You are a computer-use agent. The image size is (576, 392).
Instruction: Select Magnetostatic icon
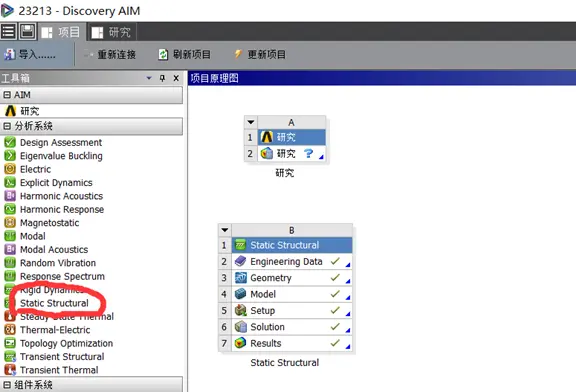pyautogui.click(x=10, y=223)
